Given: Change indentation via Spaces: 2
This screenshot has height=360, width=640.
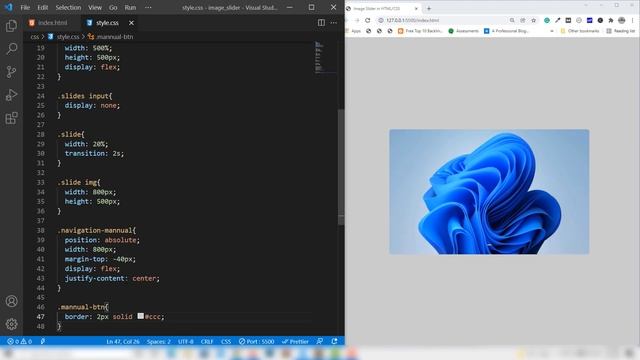Looking at the screenshot, I should coord(159,341).
